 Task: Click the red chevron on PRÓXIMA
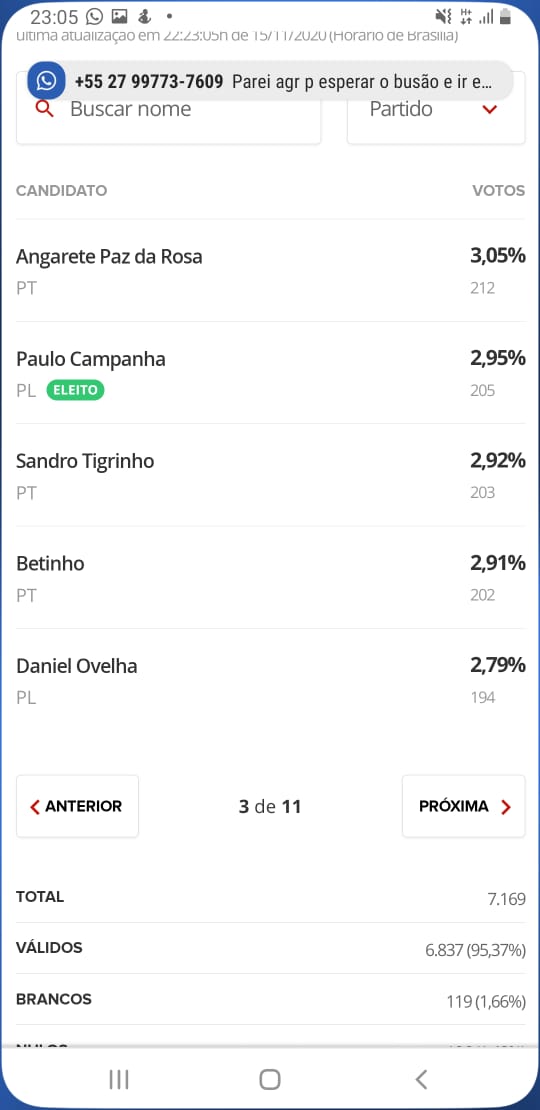(505, 807)
